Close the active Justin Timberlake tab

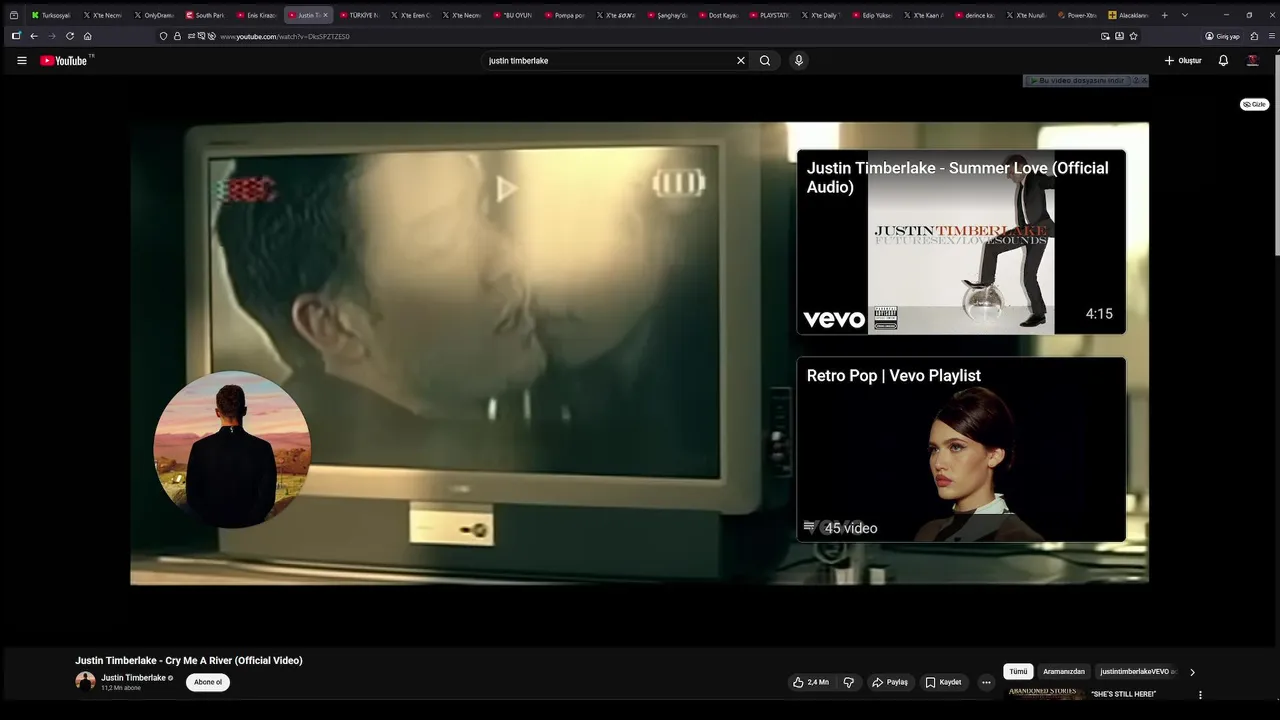(325, 15)
